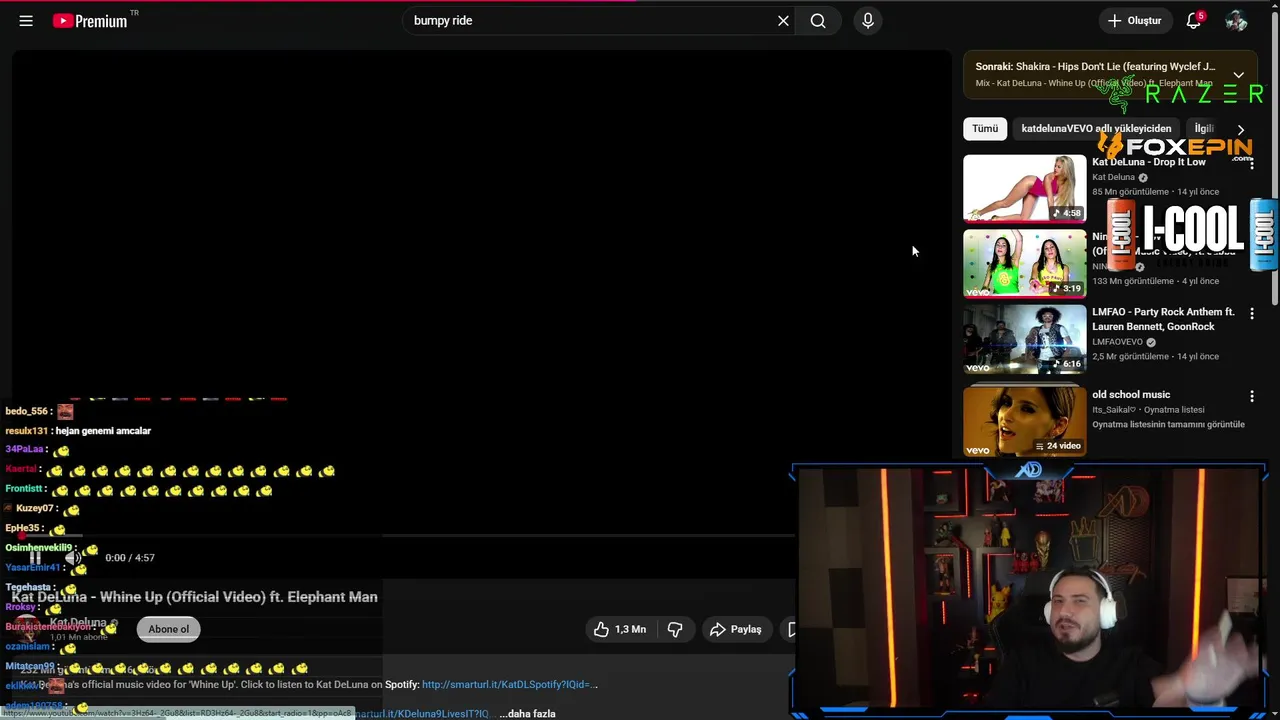Open more options for old school music

[x=1251, y=396]
